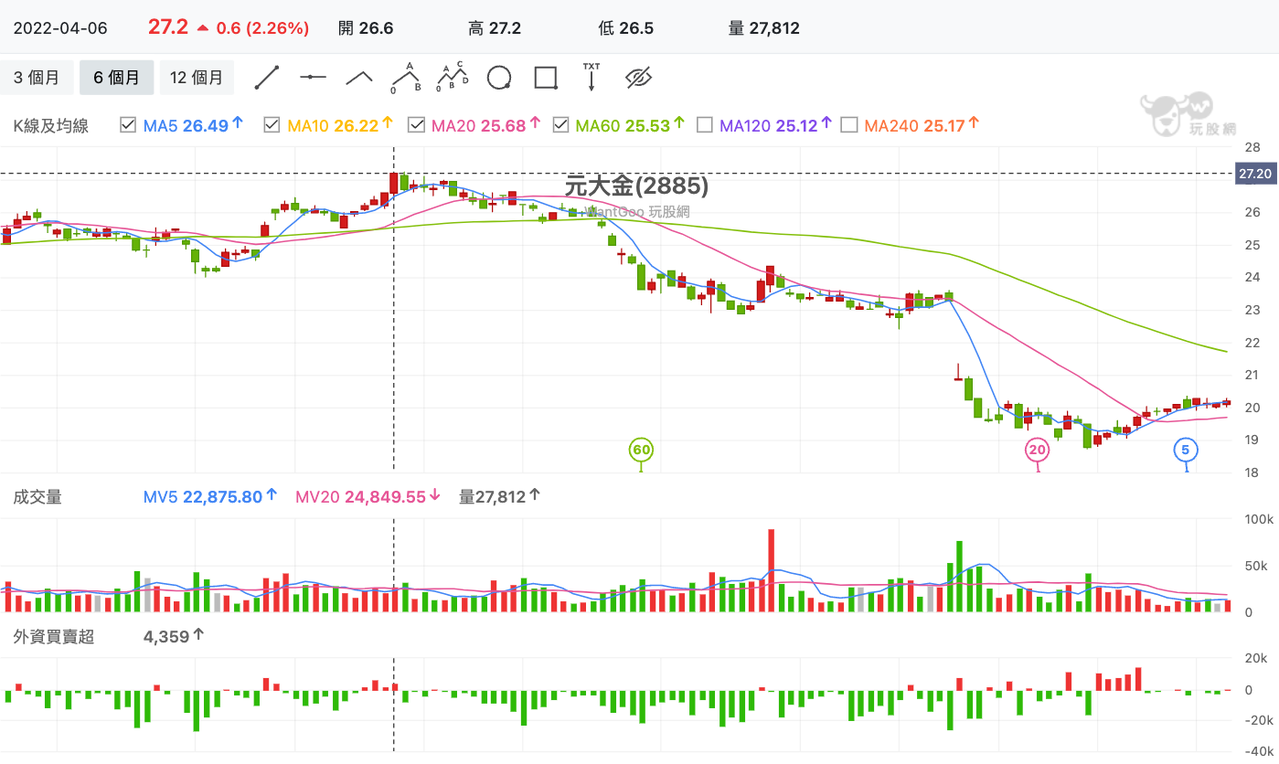Uncheck the MA5 moving average

[128, 125]
